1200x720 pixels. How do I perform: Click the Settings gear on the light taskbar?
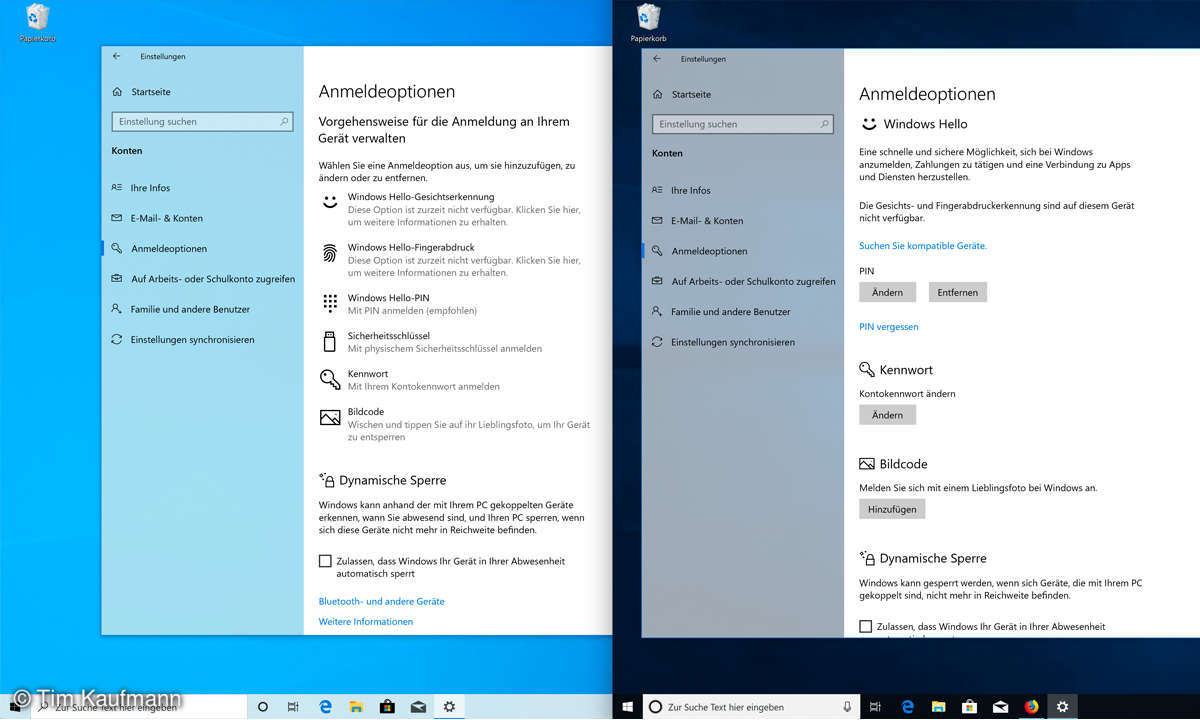(x=449, y=707)
